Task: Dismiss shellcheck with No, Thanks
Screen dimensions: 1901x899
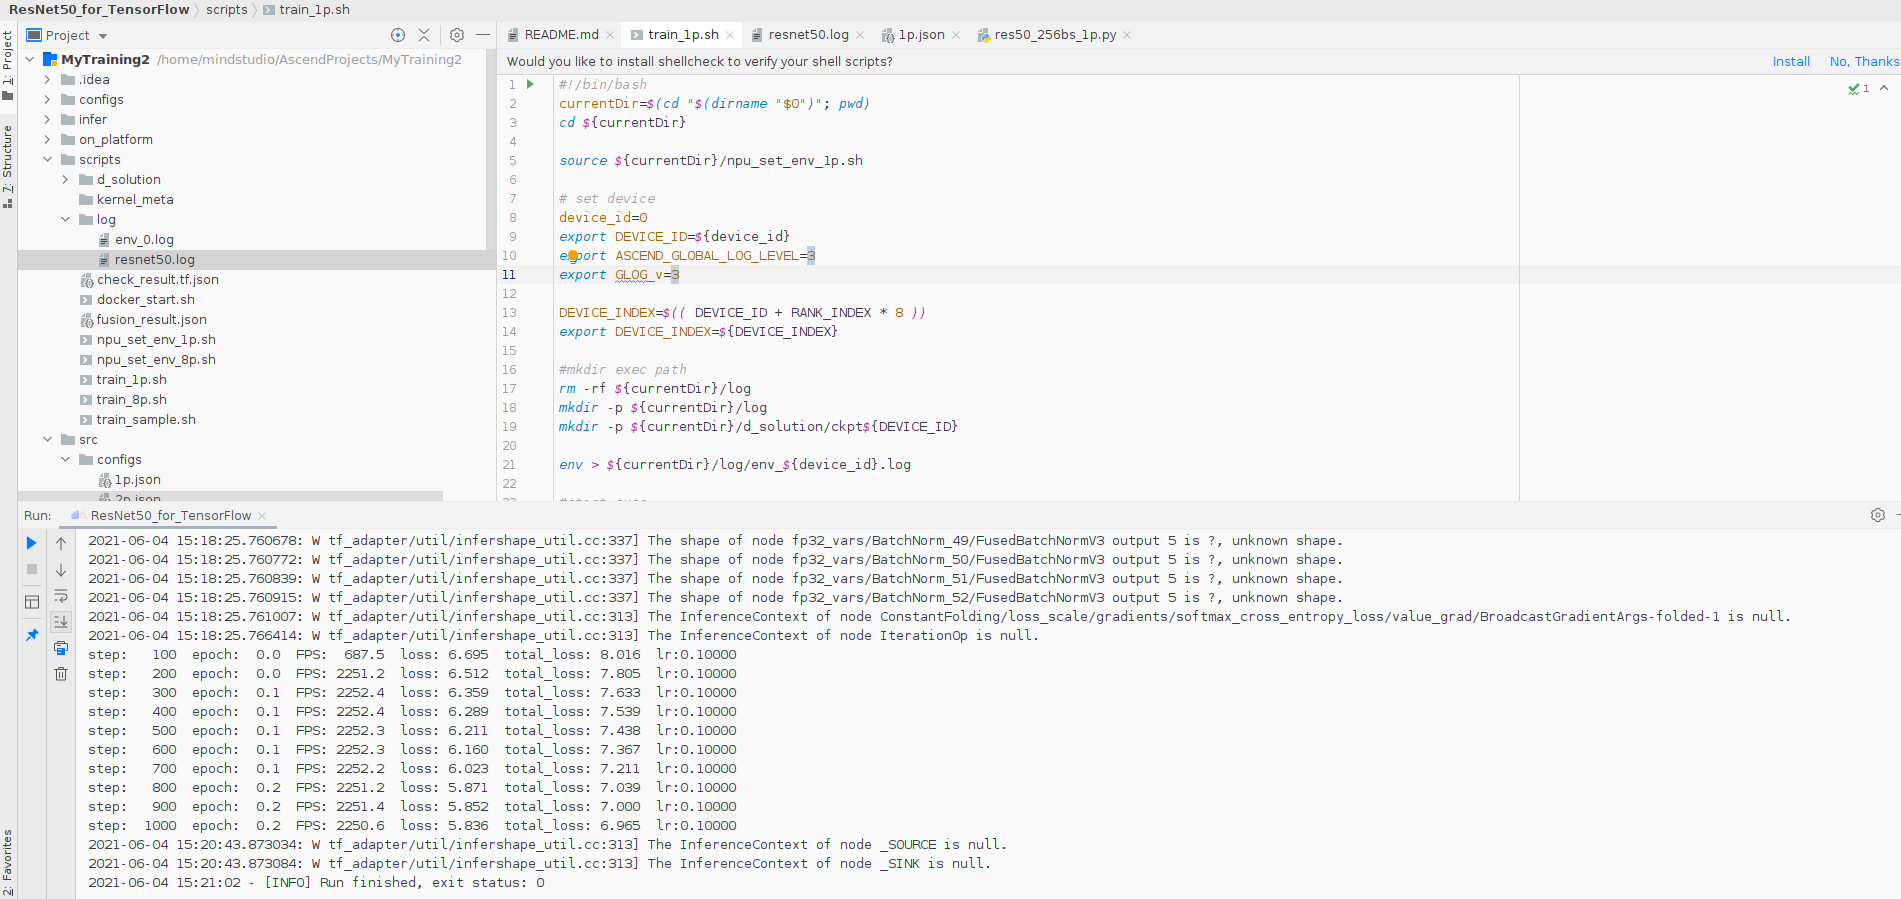Action: coord(1864,62)
